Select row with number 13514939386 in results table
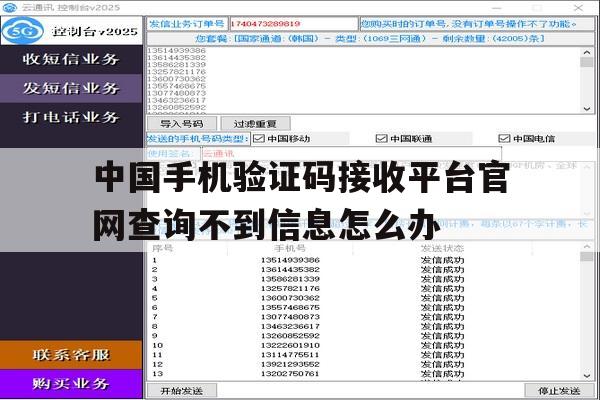 [x=364, y=260]
